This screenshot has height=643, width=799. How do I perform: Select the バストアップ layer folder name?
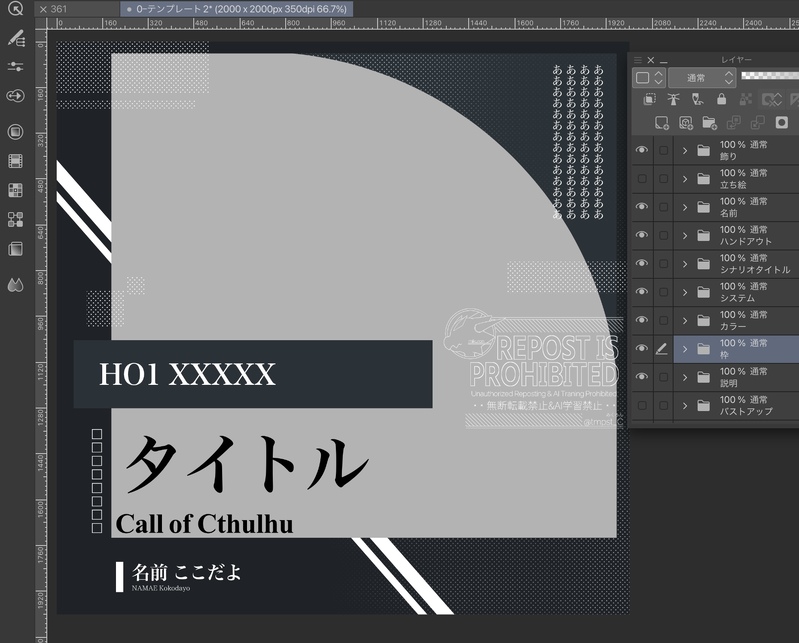[x=746, y=411]
